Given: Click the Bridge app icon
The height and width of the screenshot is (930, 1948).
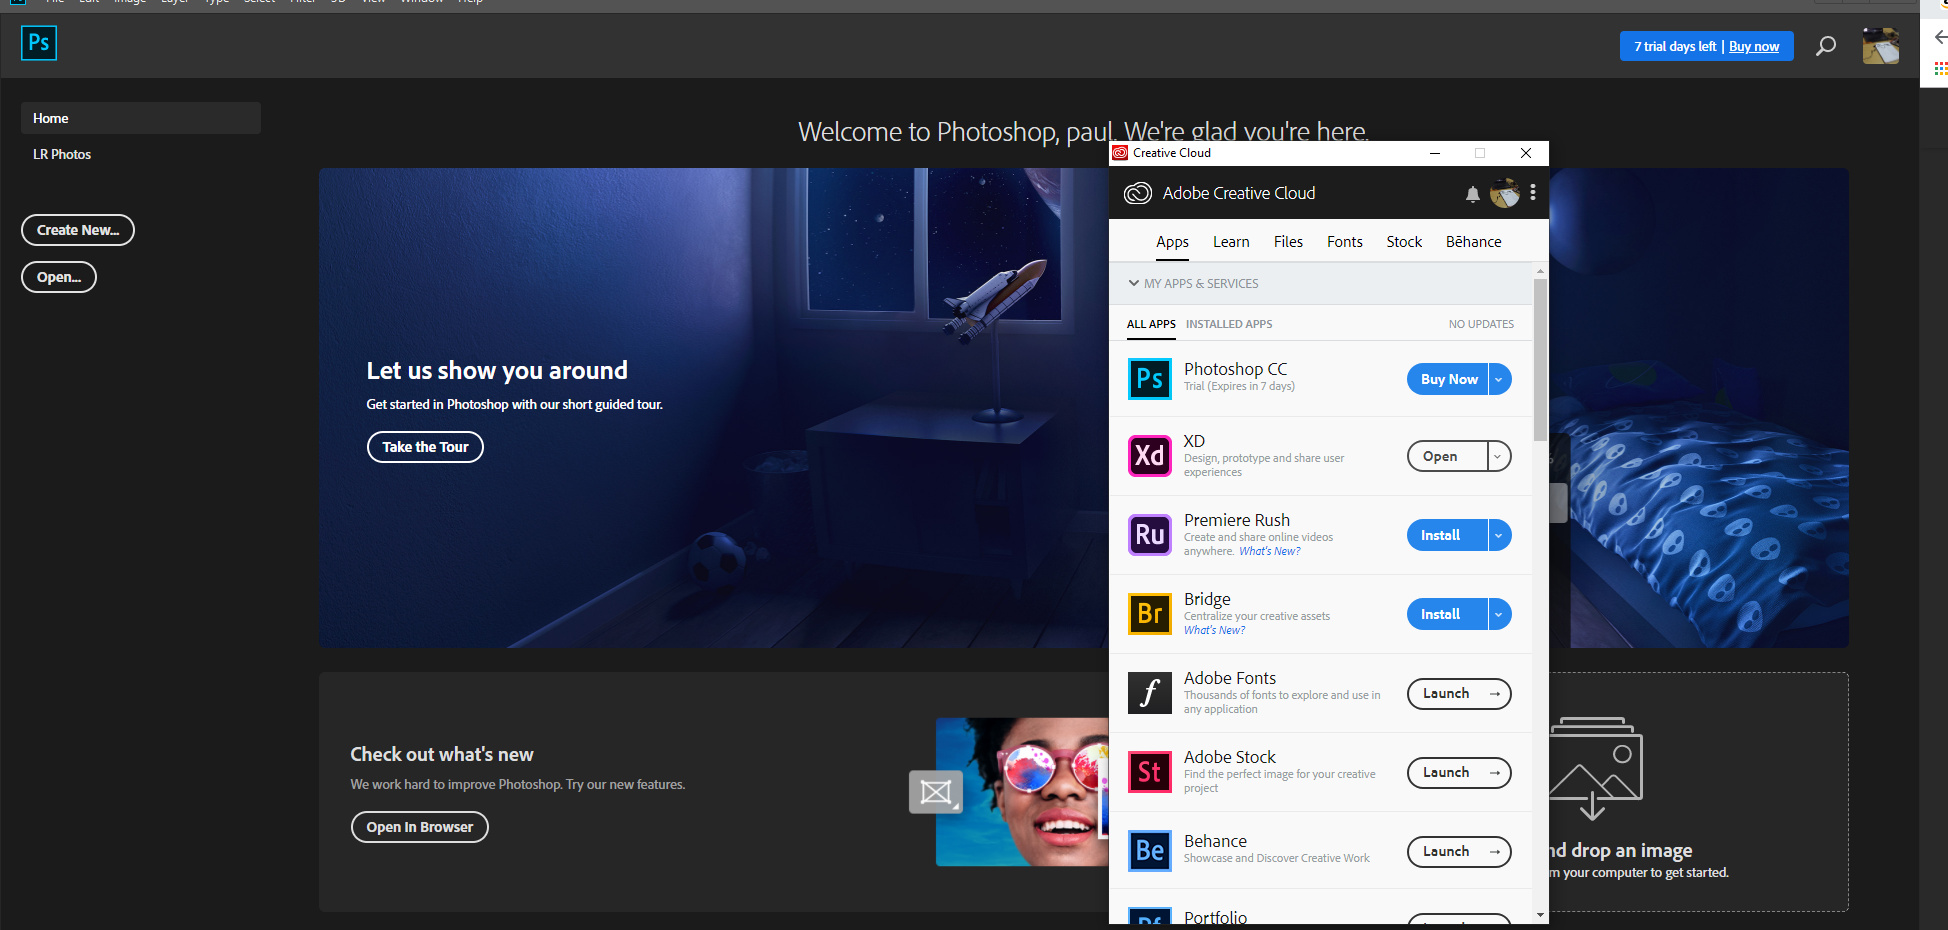Looking at the screenshot, I should (1149, 614).
